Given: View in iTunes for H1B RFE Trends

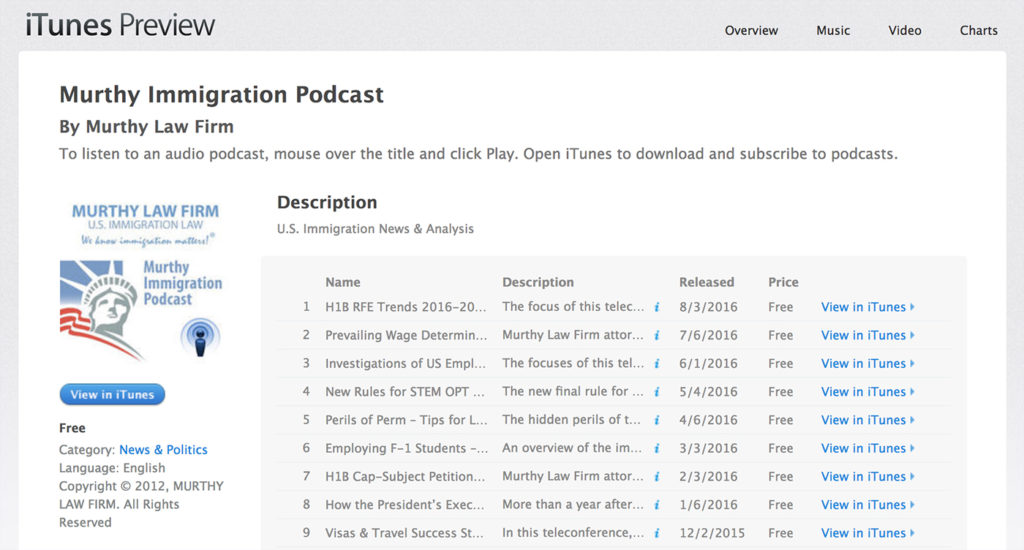Looking at the screenshot, I should click(867, 307).
